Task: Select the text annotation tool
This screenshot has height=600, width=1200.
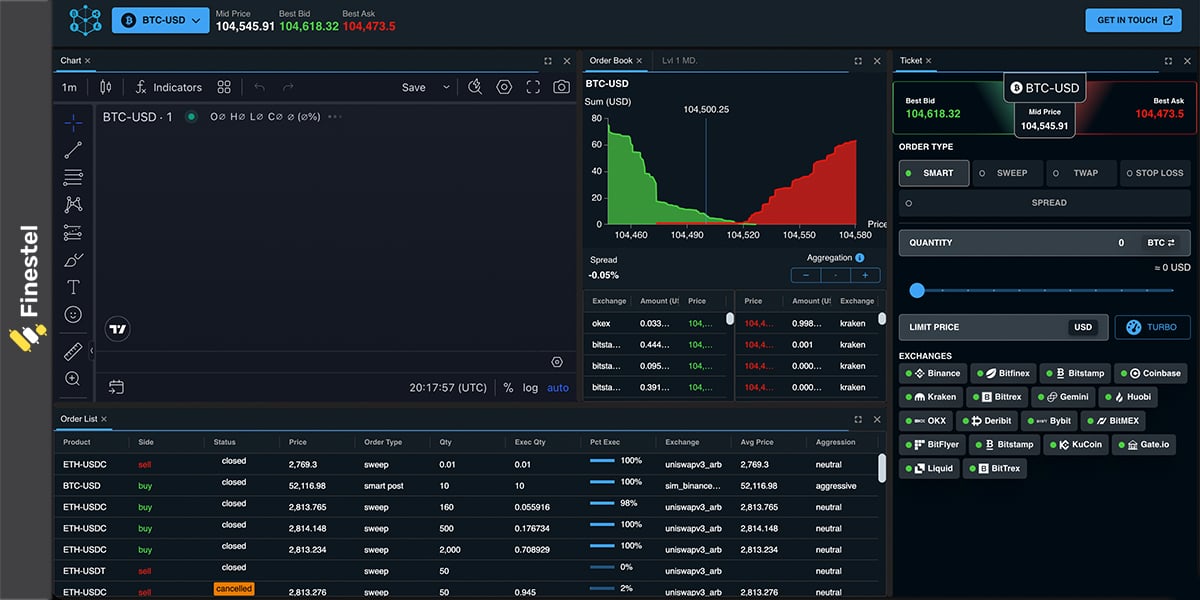Action: 73,287
